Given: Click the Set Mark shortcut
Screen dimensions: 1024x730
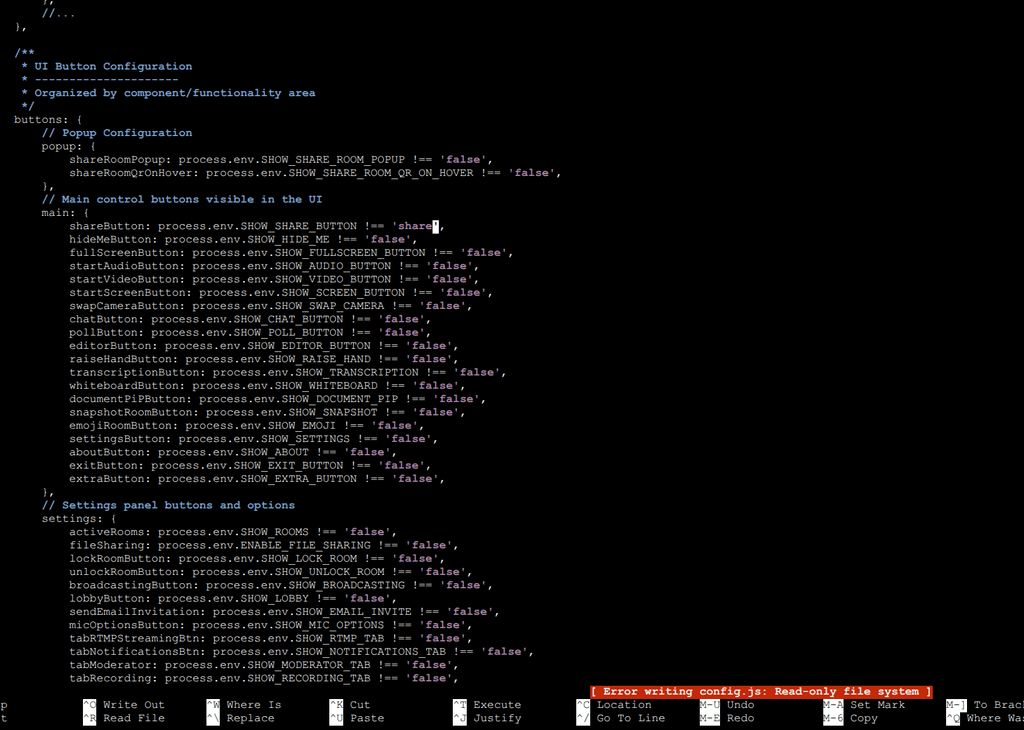Looking at the screenshot, I should (x=877, y=705).
